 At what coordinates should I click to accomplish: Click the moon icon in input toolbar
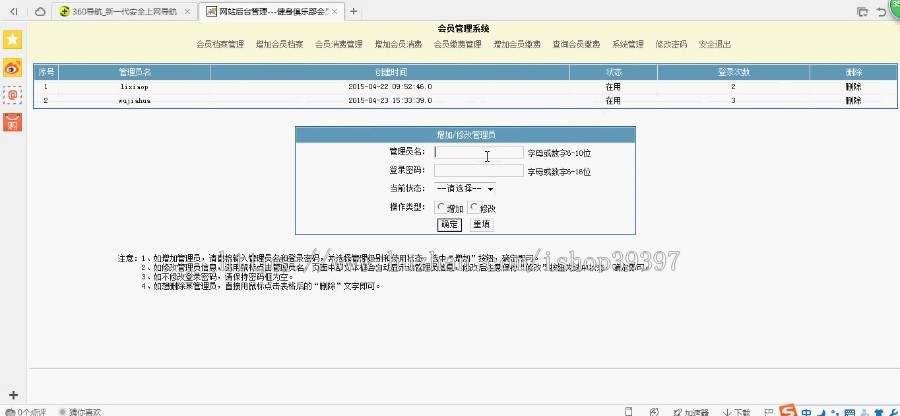click(820, 411)
